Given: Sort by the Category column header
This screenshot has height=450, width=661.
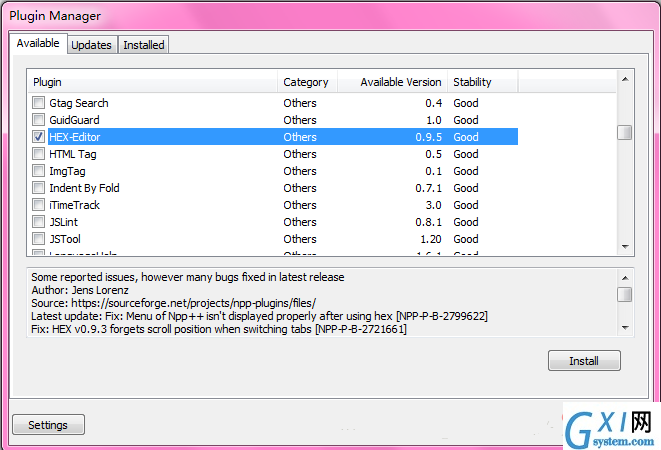Looking at the screenshot, I should coord(307,82).
